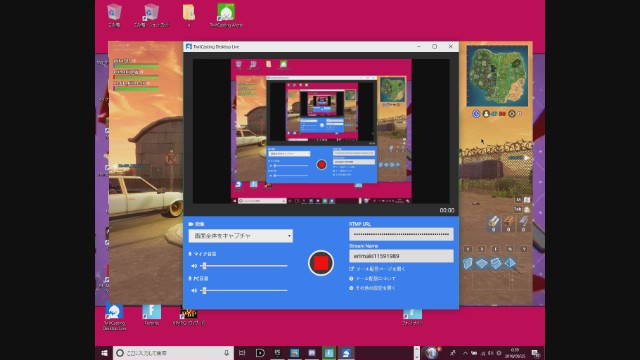640x360 pixels.
Task: Stop the broadcast with the red square button
Action: [x=321, y=263]
